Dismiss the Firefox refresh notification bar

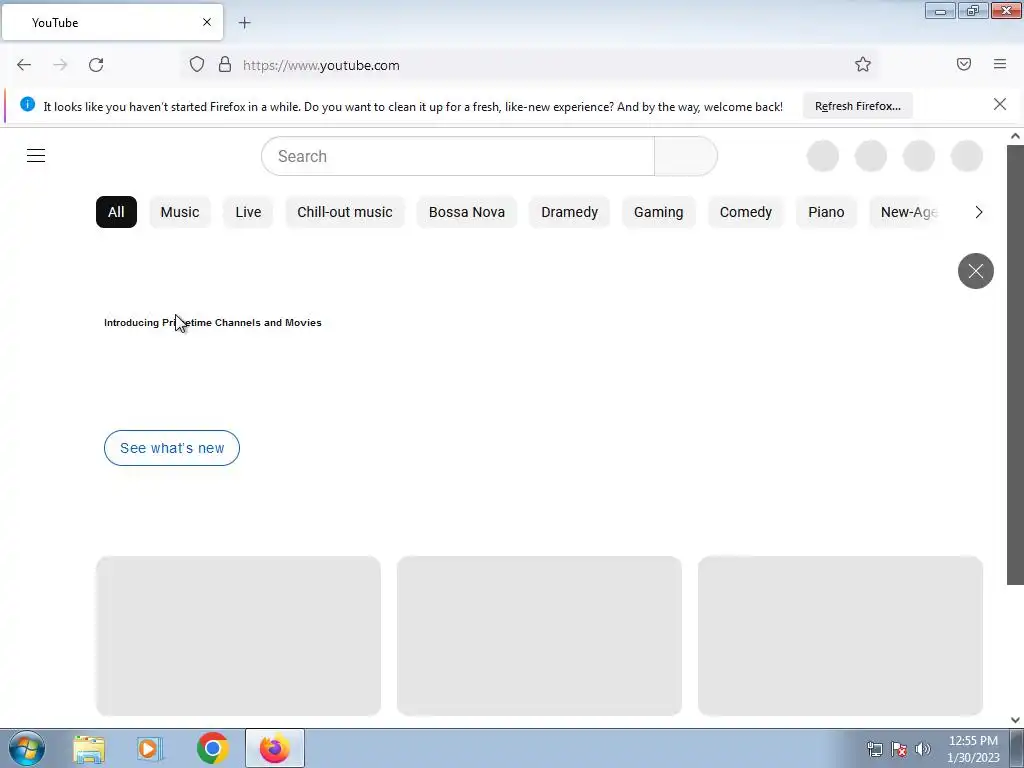[1000, 104]
